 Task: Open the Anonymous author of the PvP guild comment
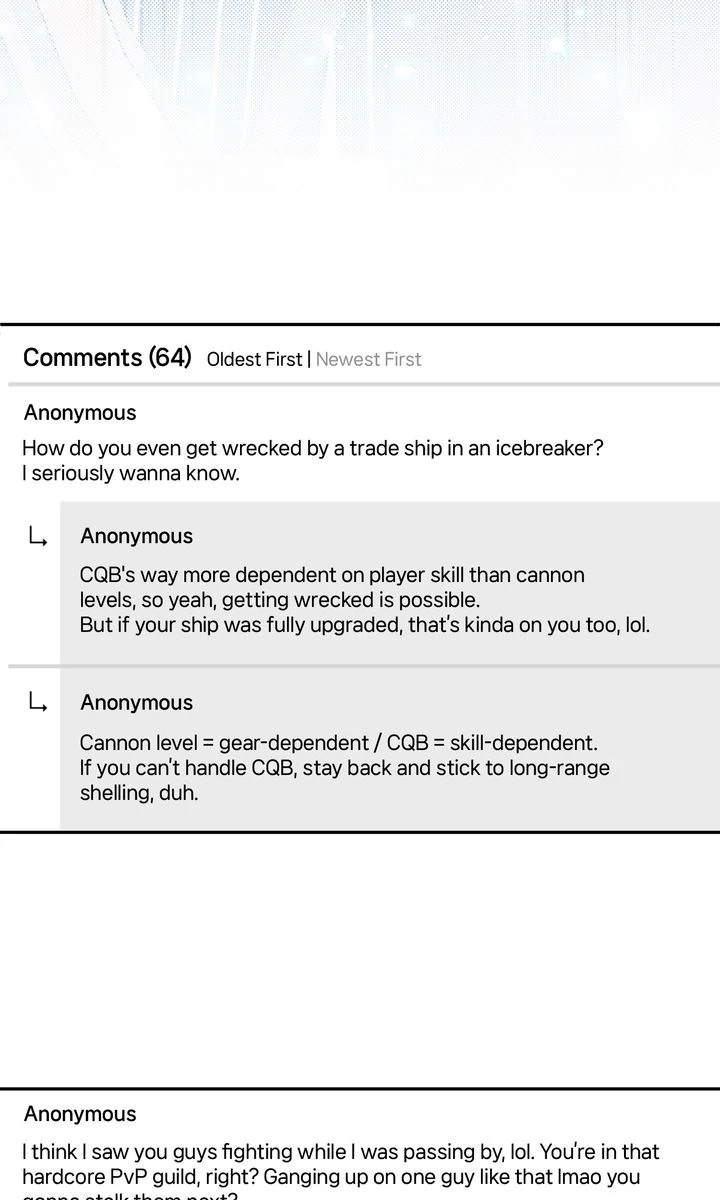pyautogui.click(x=80, y=1114)
